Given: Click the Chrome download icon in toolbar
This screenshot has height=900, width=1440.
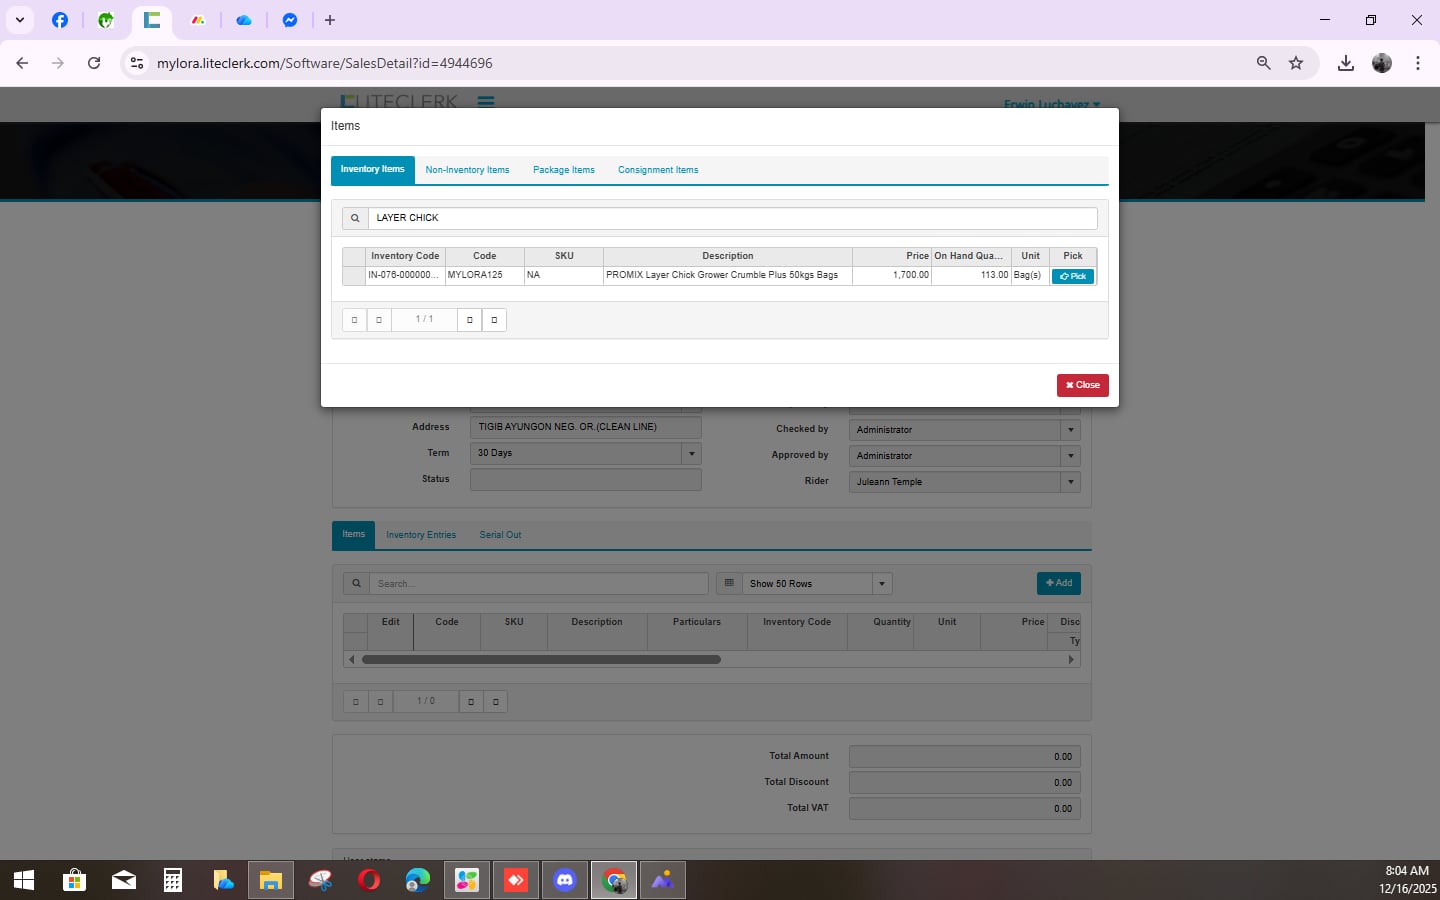Looking at the screenshot, I should 1346,63.
